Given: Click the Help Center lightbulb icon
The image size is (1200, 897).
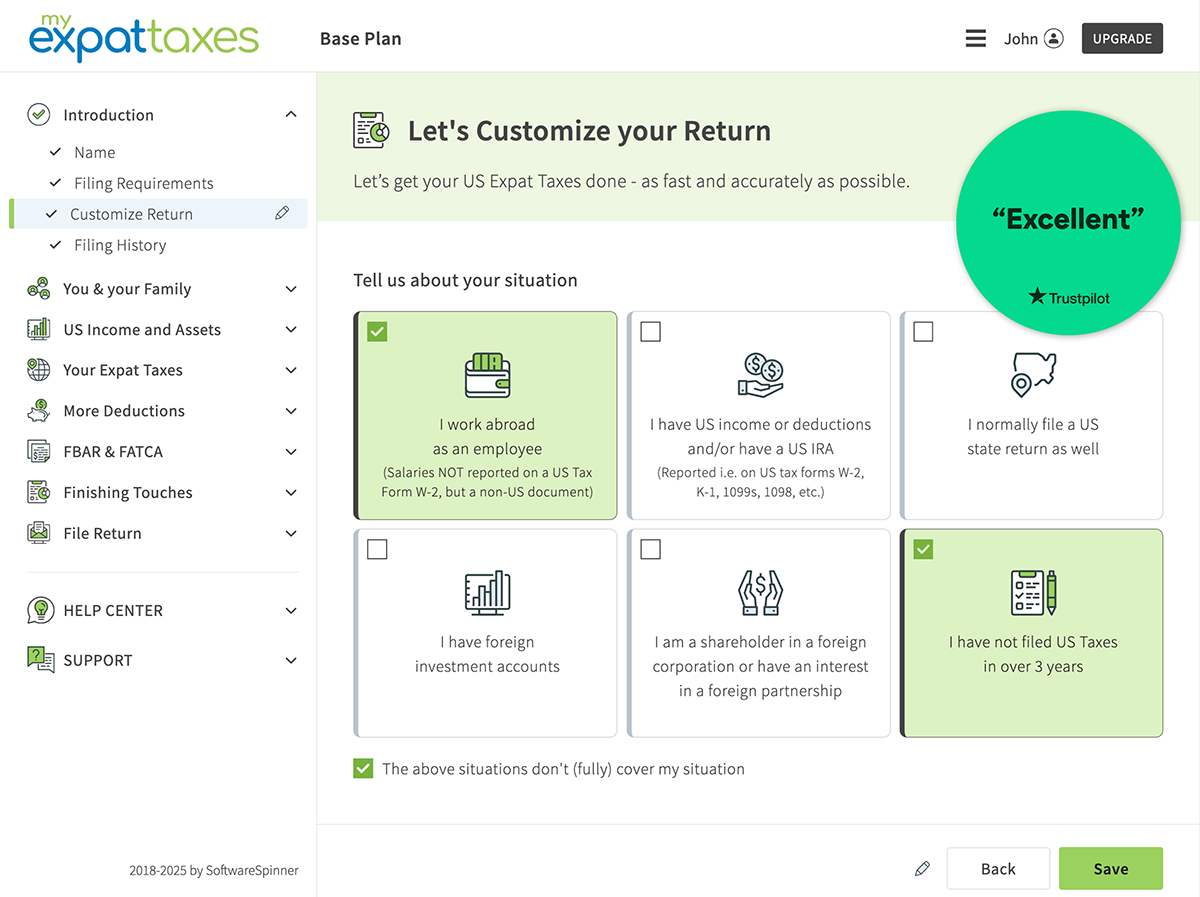Looking at the screenshot, I should [x=40, y=610].
